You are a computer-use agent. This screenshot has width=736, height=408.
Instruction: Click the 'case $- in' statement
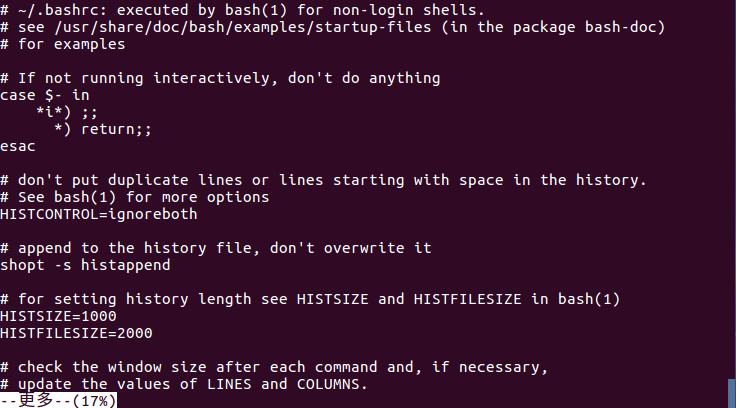(x=44, y=95)
